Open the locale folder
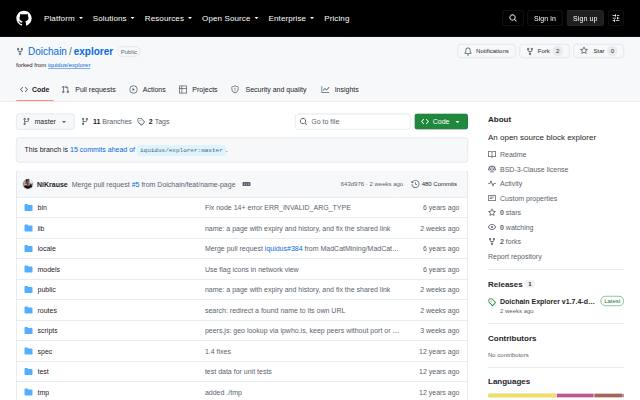Image resolution: width=640 pixels, height=400 pixels. point(47,249)
